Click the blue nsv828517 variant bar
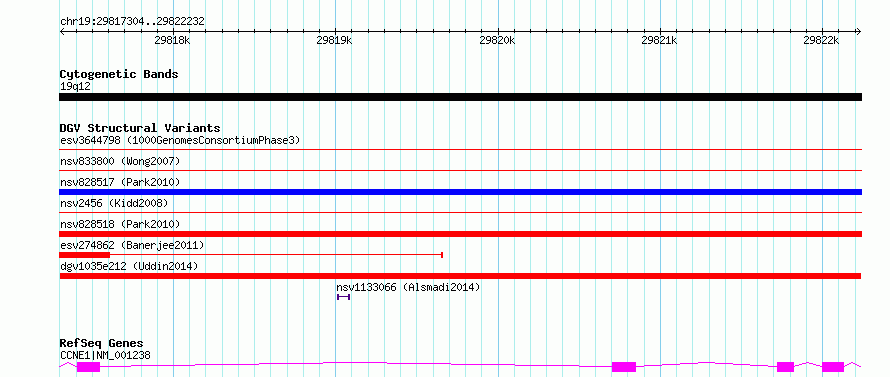 tap(460, 192)
